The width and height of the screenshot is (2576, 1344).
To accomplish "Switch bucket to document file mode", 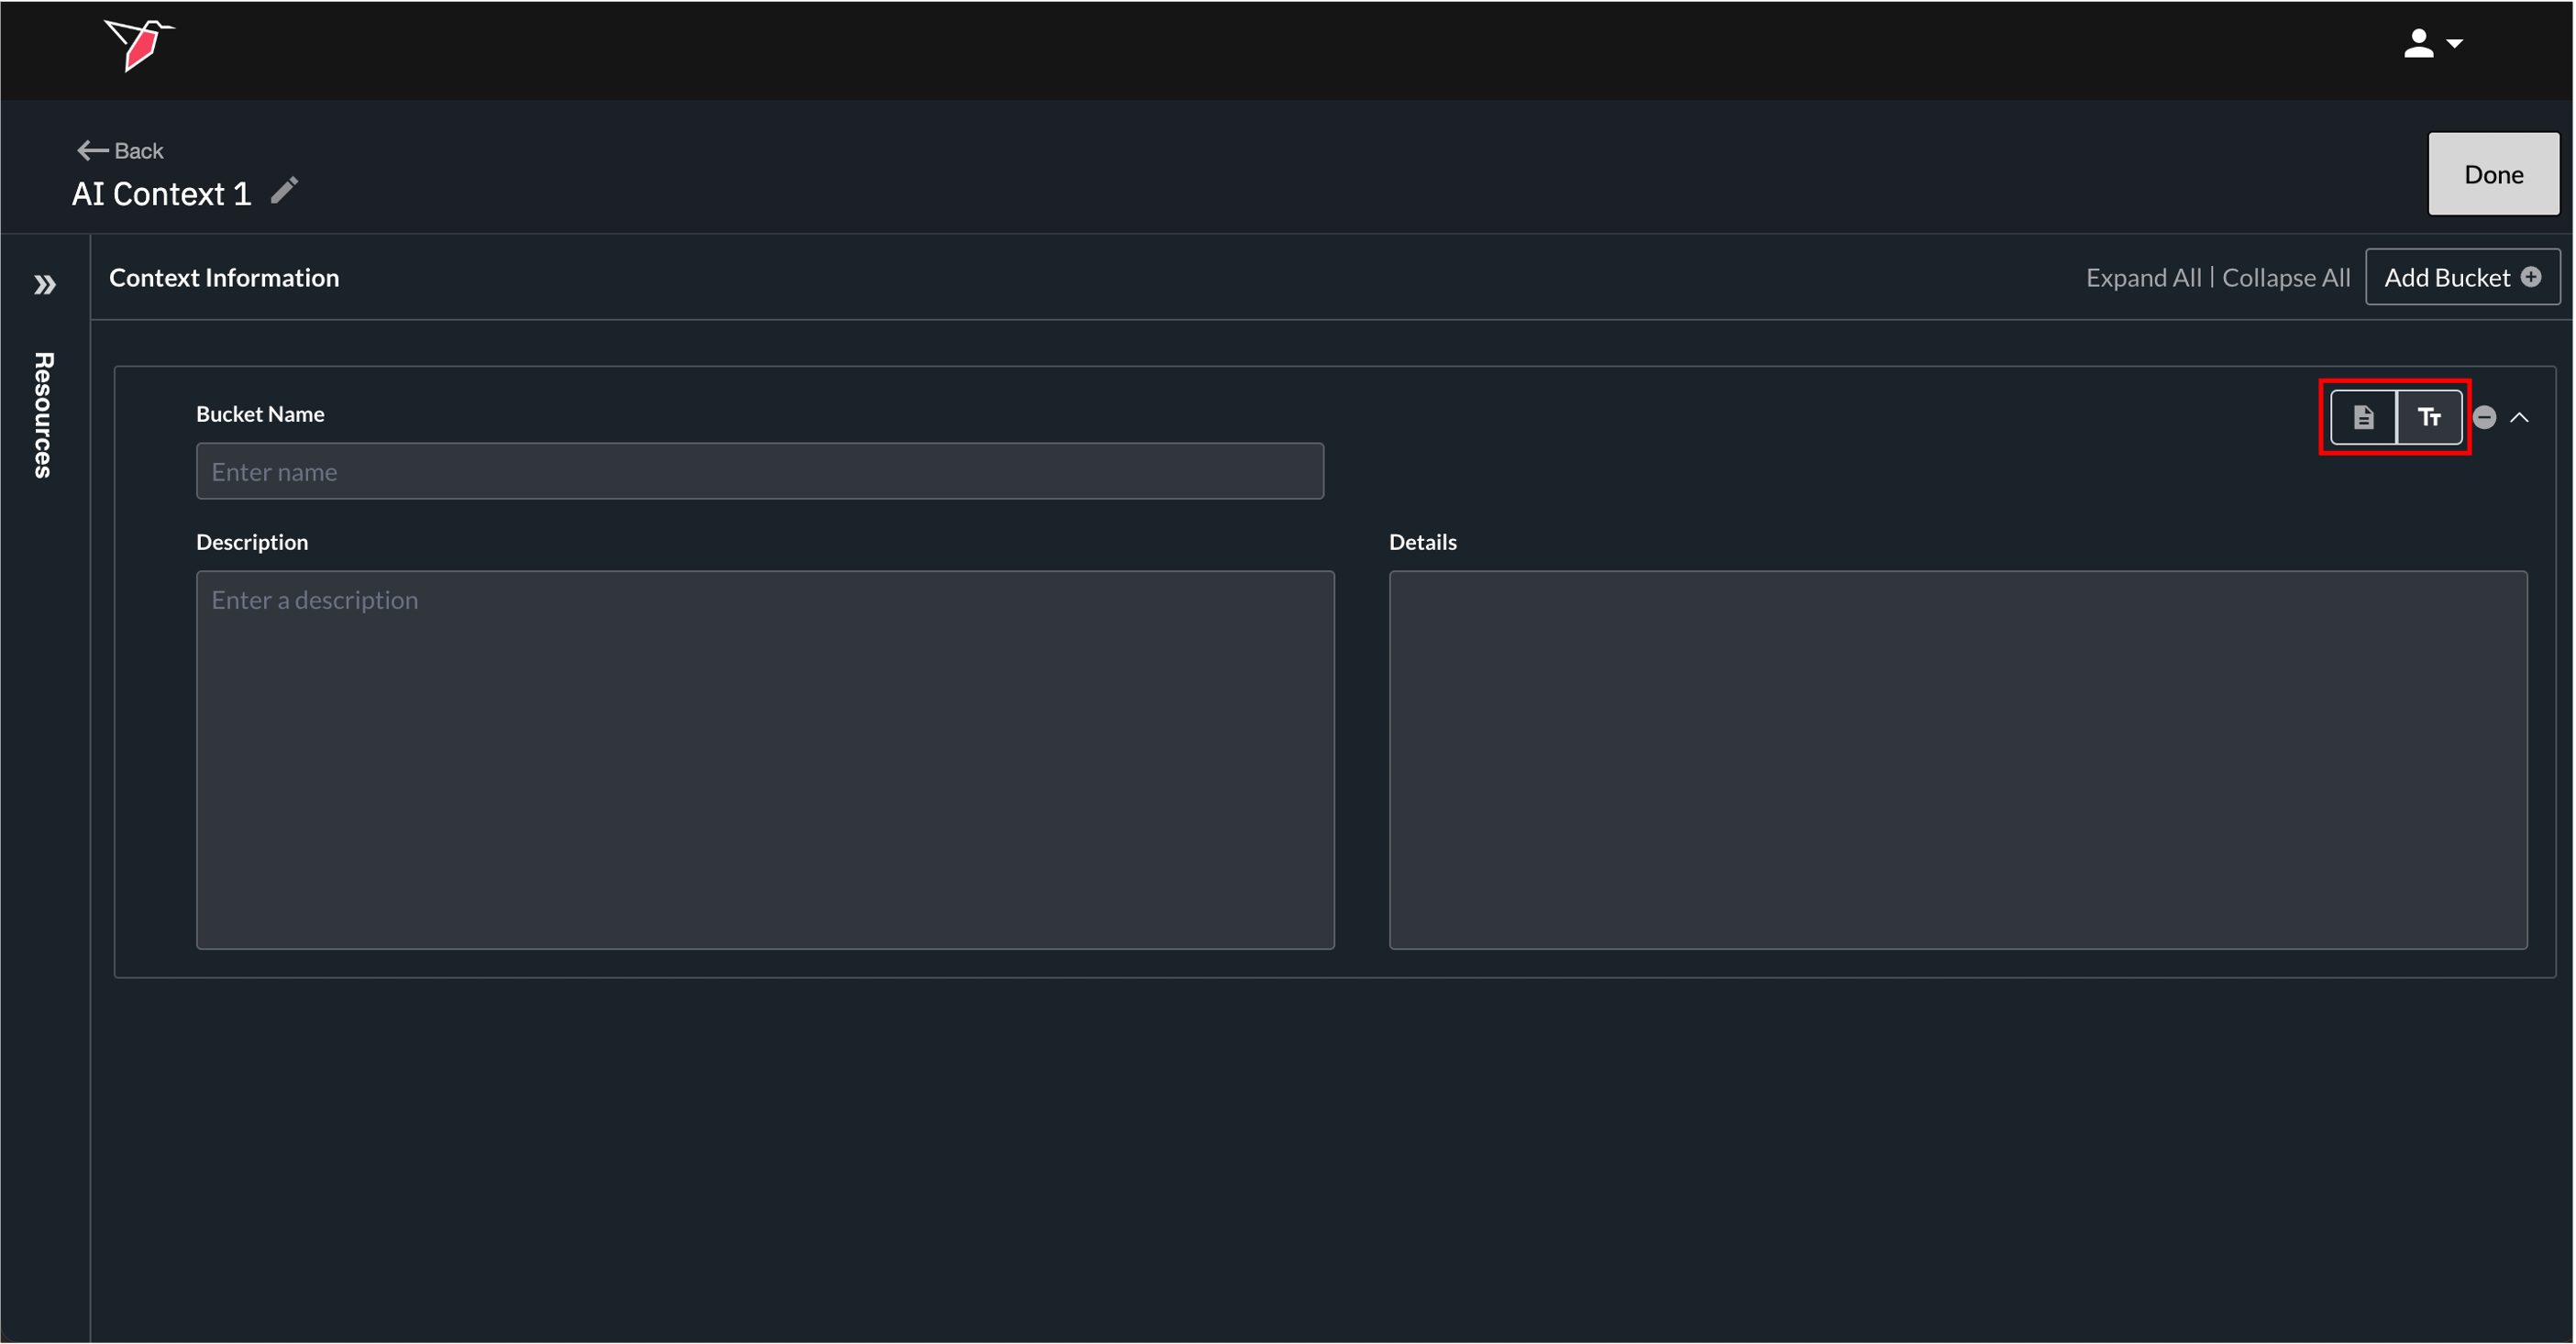I will click(2363, 417).
